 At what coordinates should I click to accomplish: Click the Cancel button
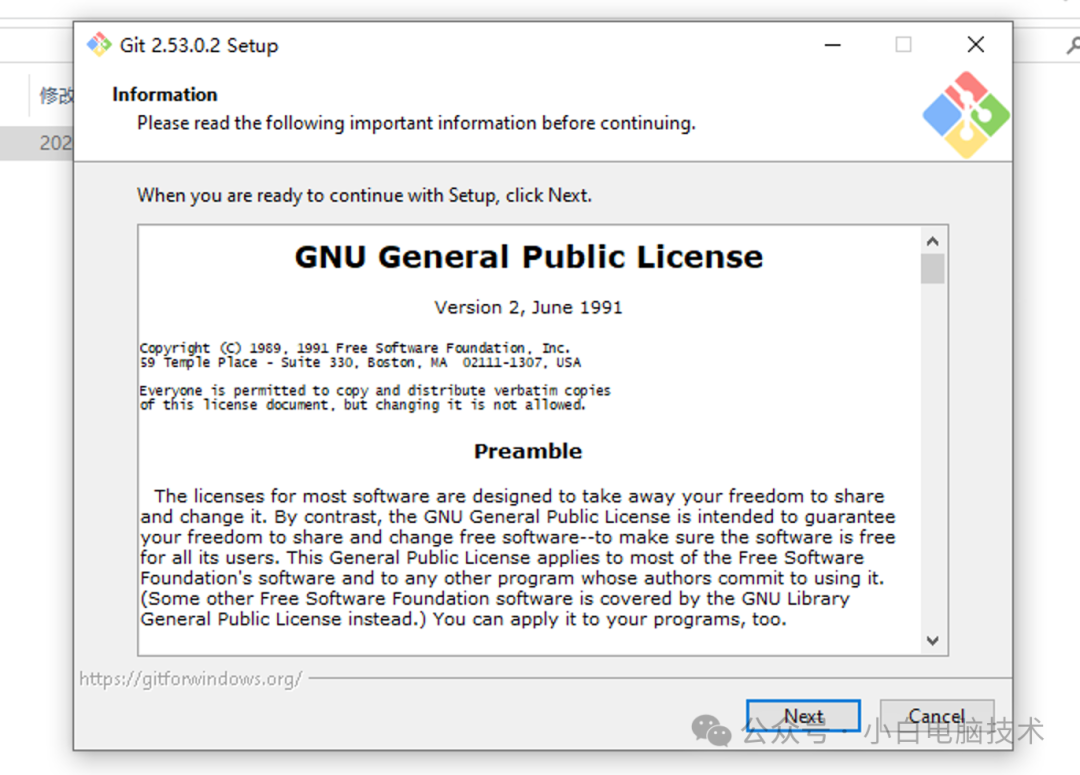[x=937, y=716]
